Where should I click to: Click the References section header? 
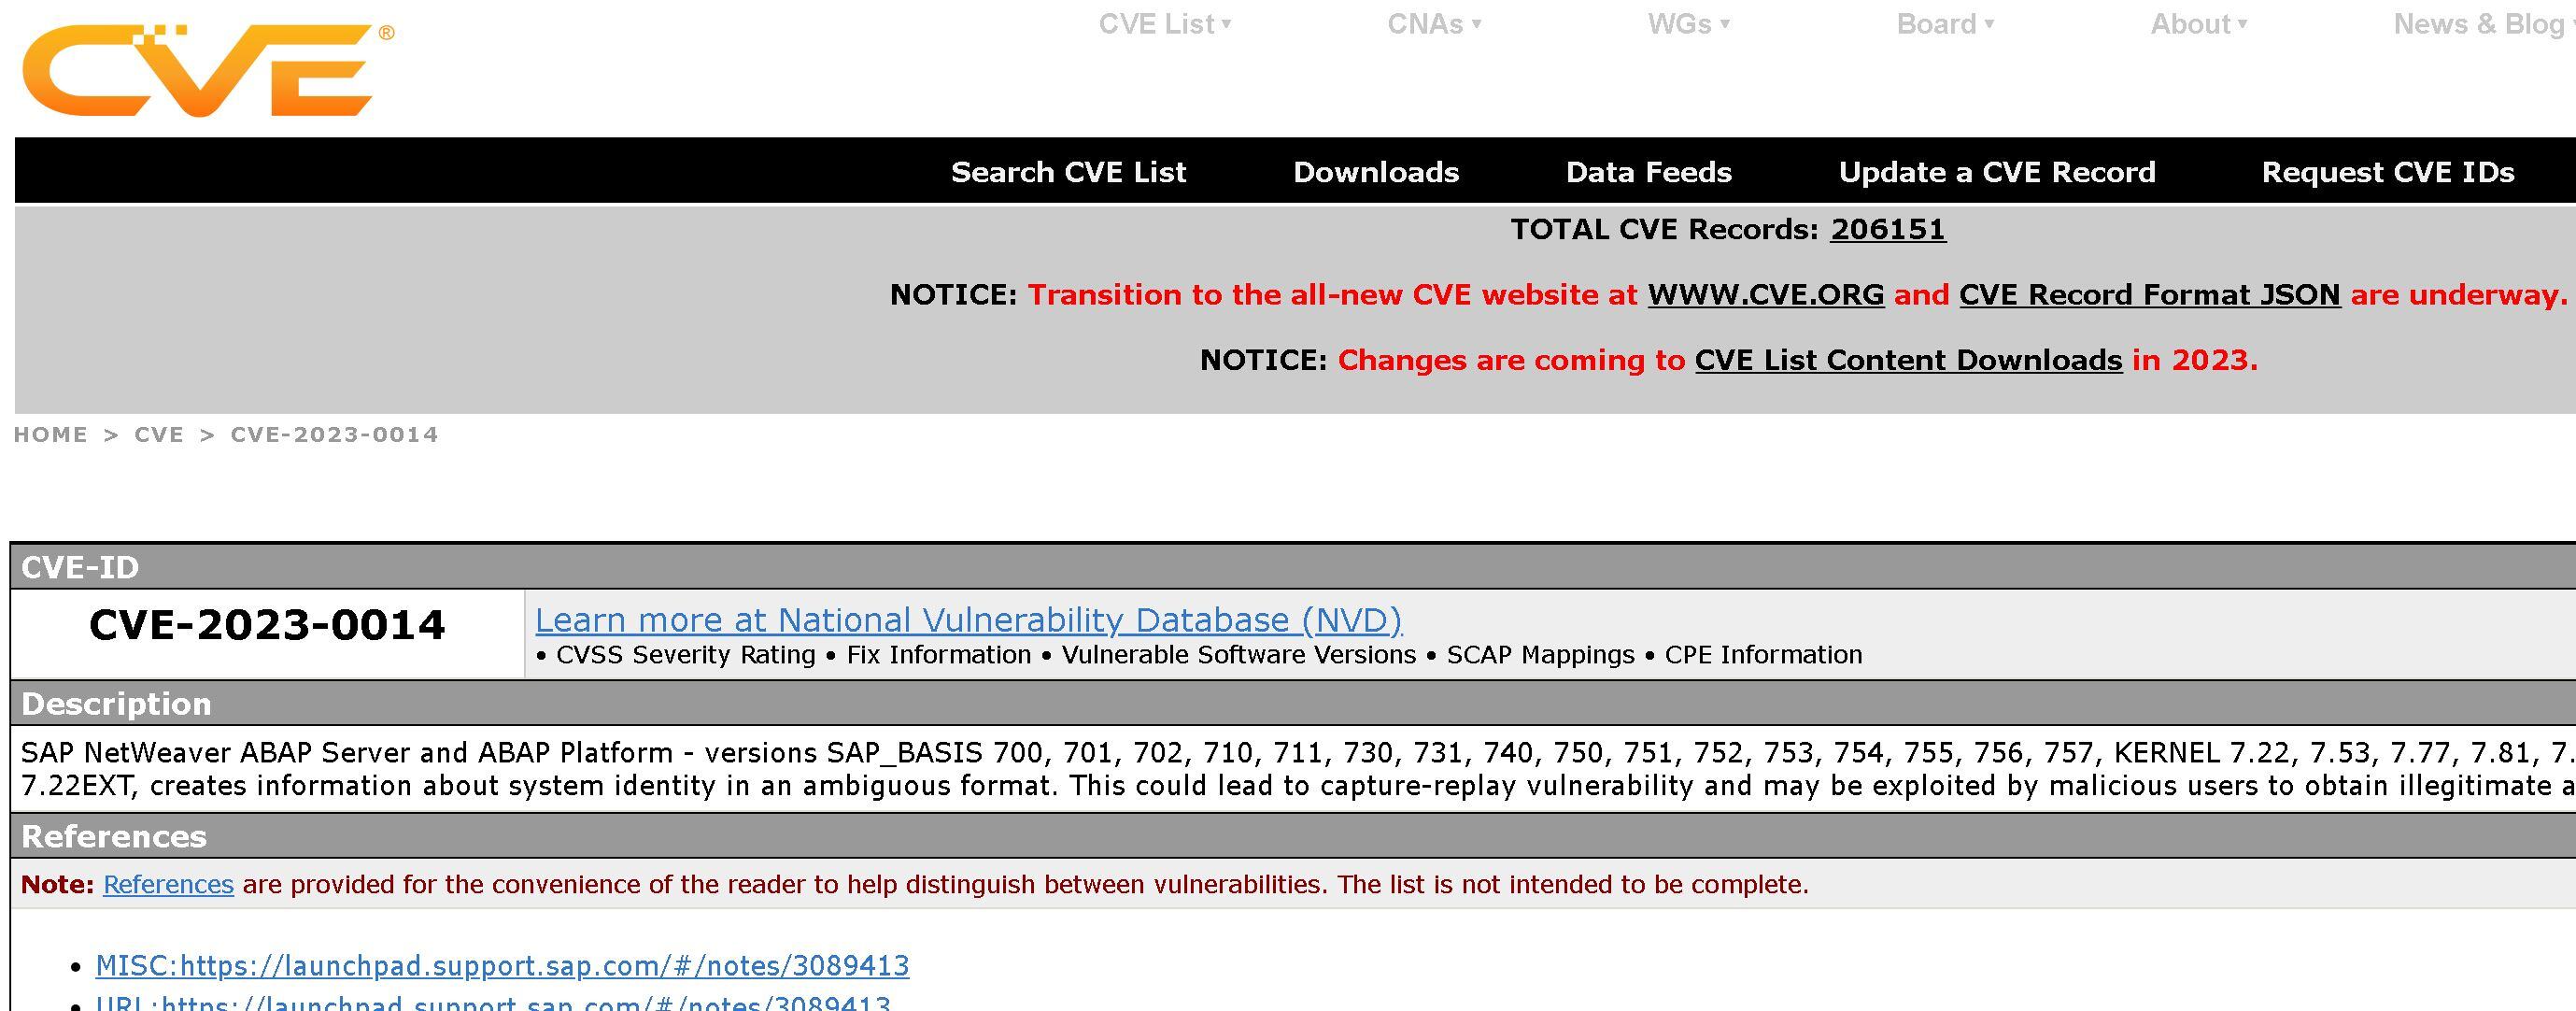tap(1293, 836)
